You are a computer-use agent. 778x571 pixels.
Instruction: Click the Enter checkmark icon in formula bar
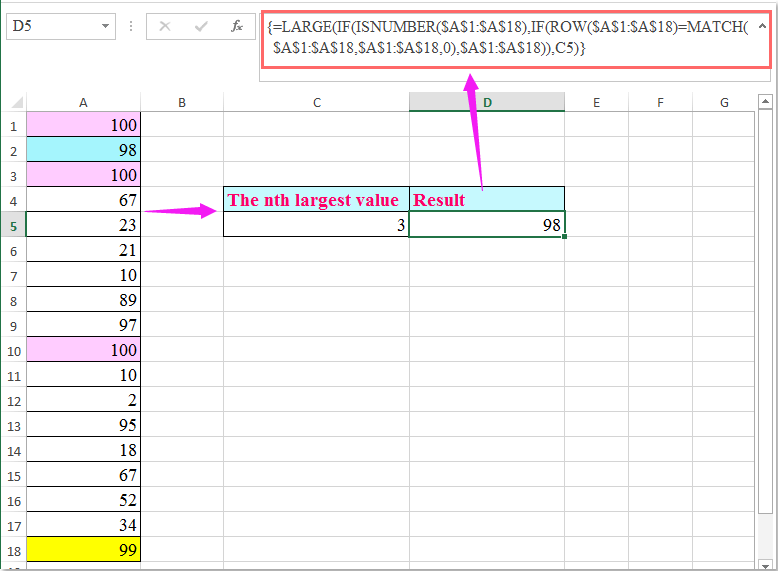click(201, 27)
